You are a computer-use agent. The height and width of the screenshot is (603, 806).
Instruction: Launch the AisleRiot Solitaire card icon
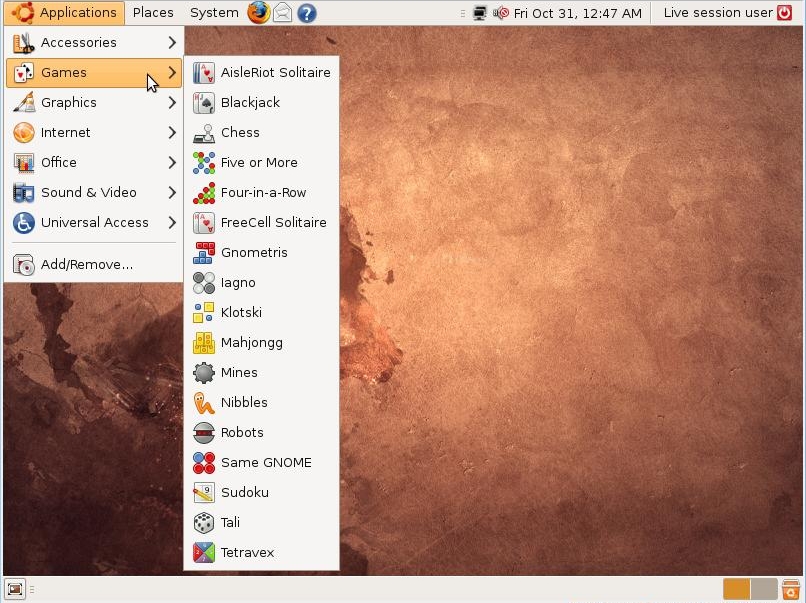pos(204,72)
